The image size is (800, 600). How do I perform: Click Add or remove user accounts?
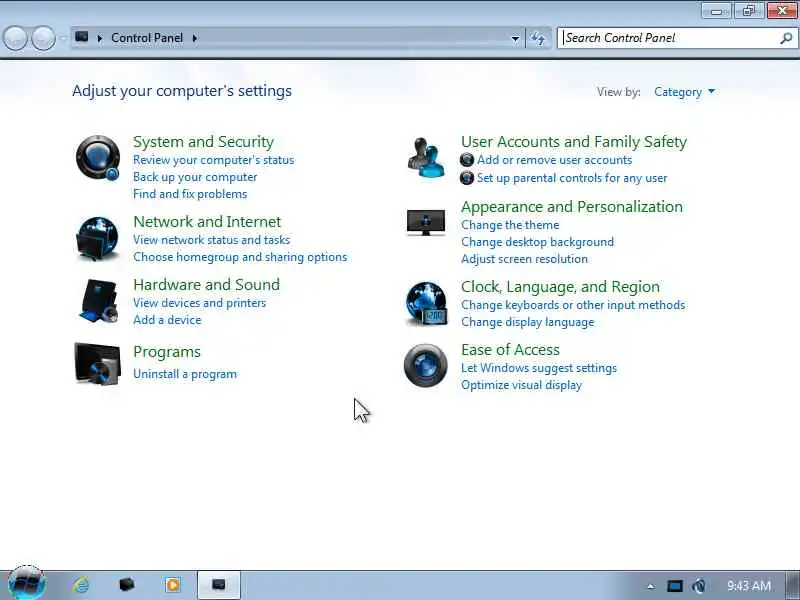(x=554, y=160)
